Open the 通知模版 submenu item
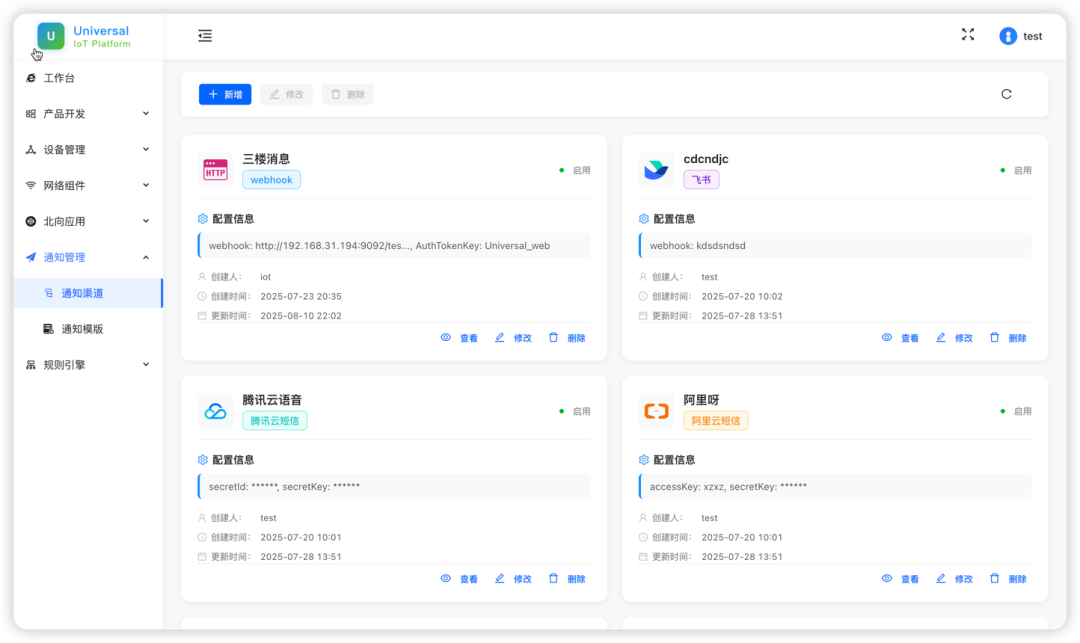Screen dimensions: 1080x643 82,329
